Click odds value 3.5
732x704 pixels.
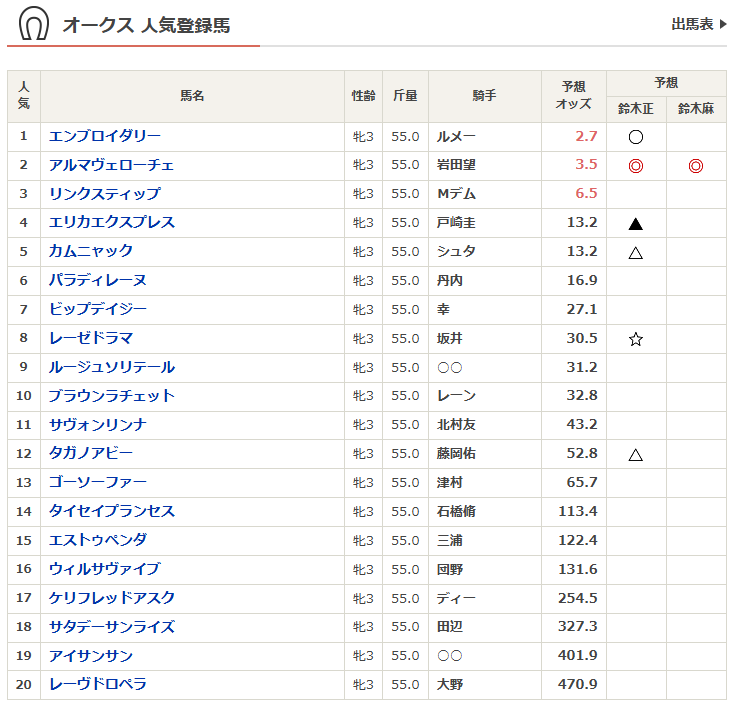coord(586,165)
